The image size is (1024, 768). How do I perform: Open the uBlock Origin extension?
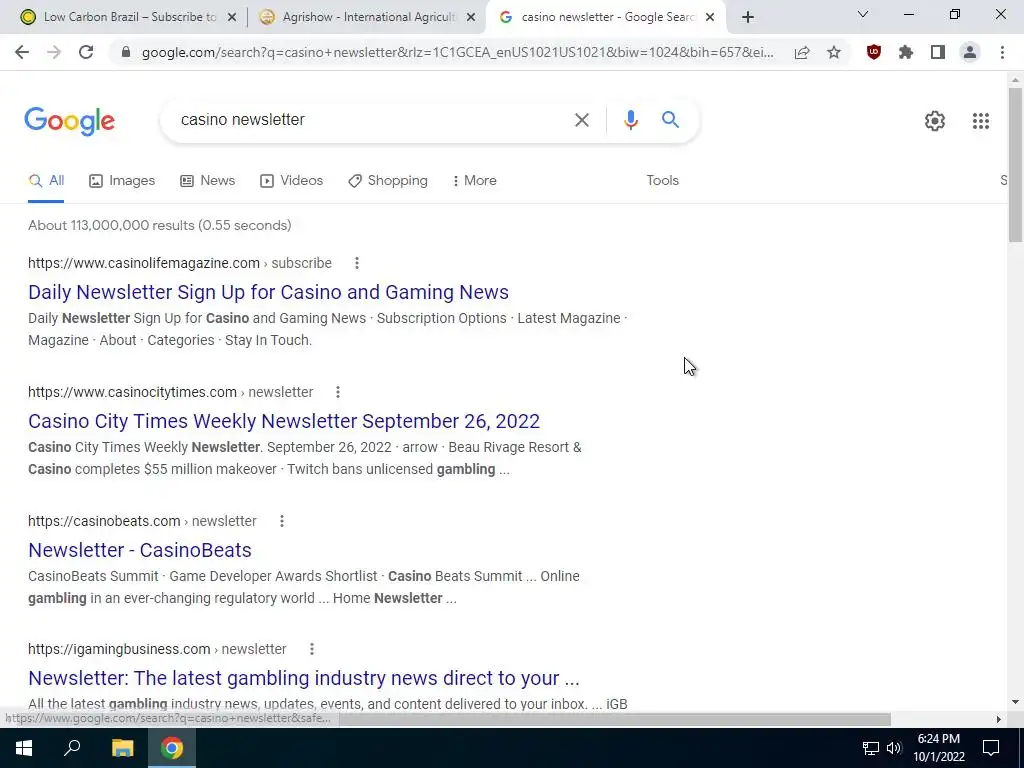click(x=874, y=52)
